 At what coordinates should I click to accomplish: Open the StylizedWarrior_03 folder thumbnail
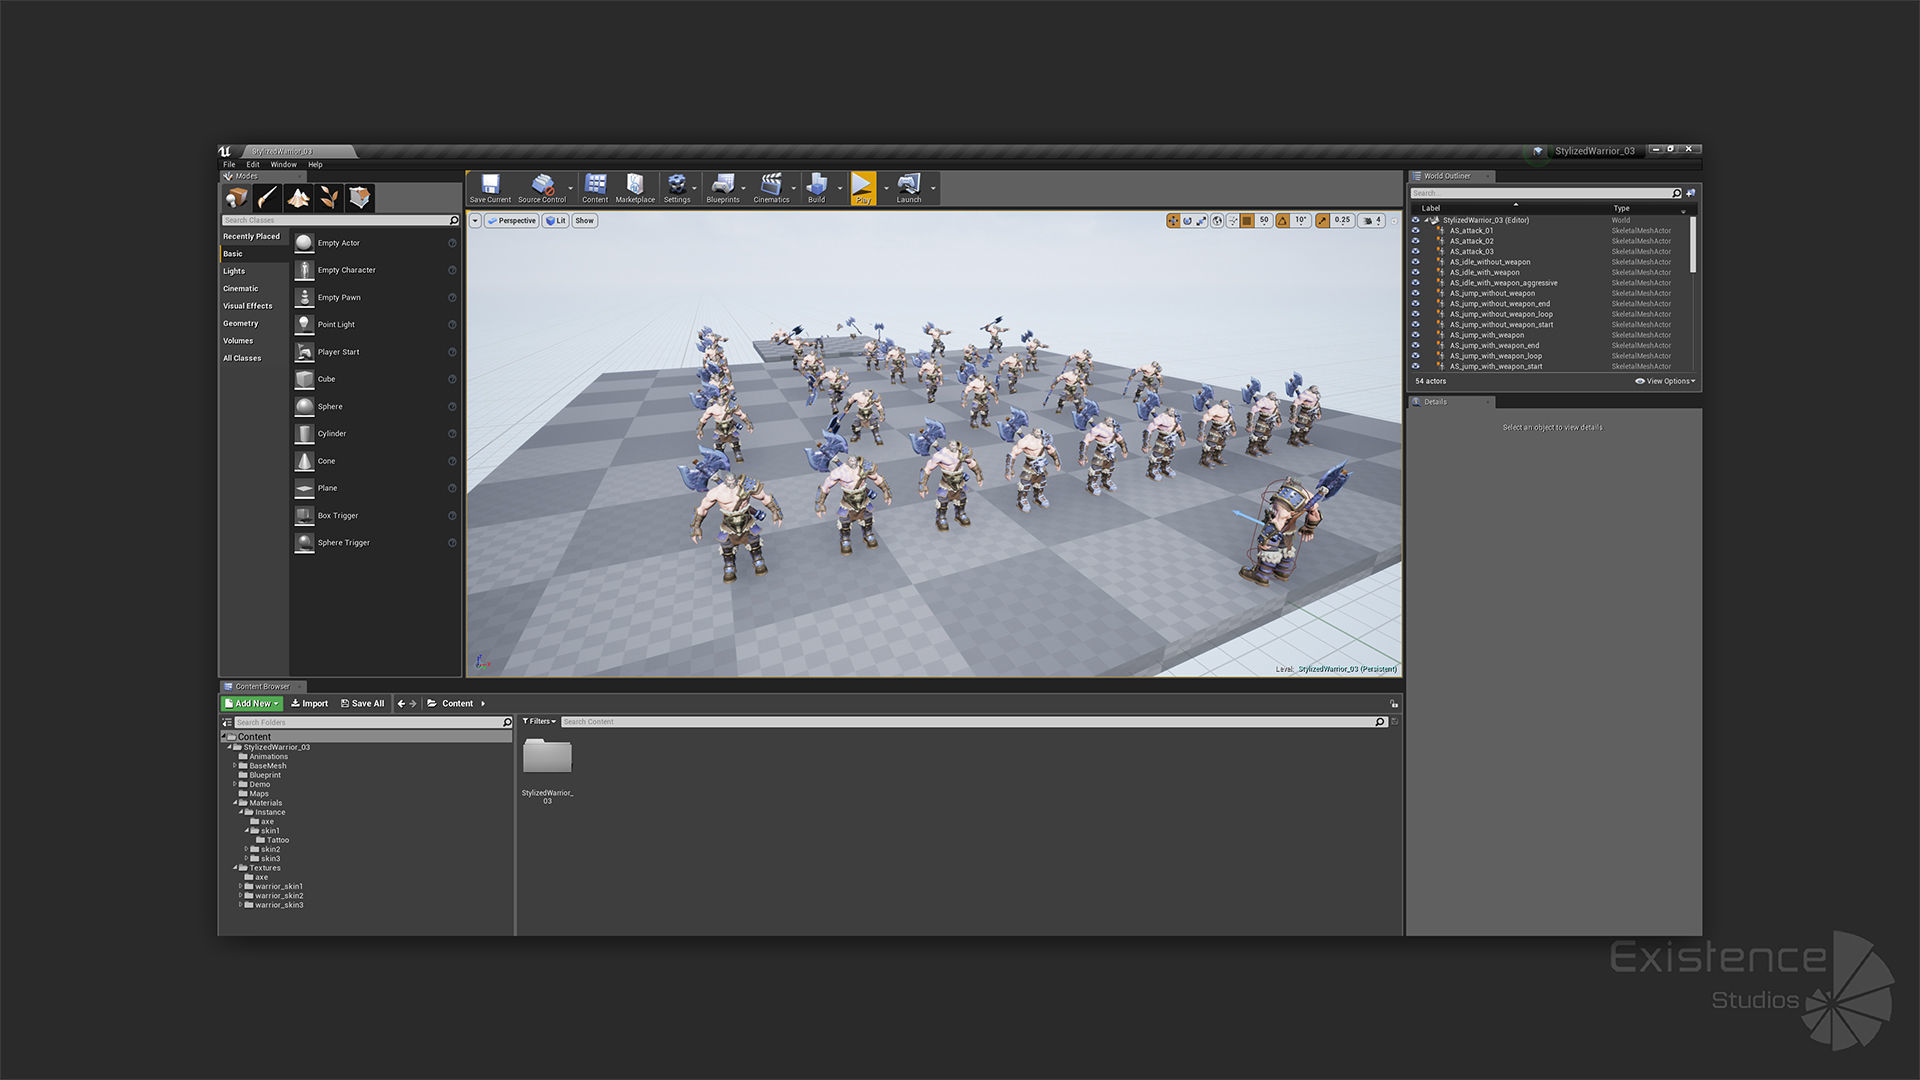coord(547,759)
